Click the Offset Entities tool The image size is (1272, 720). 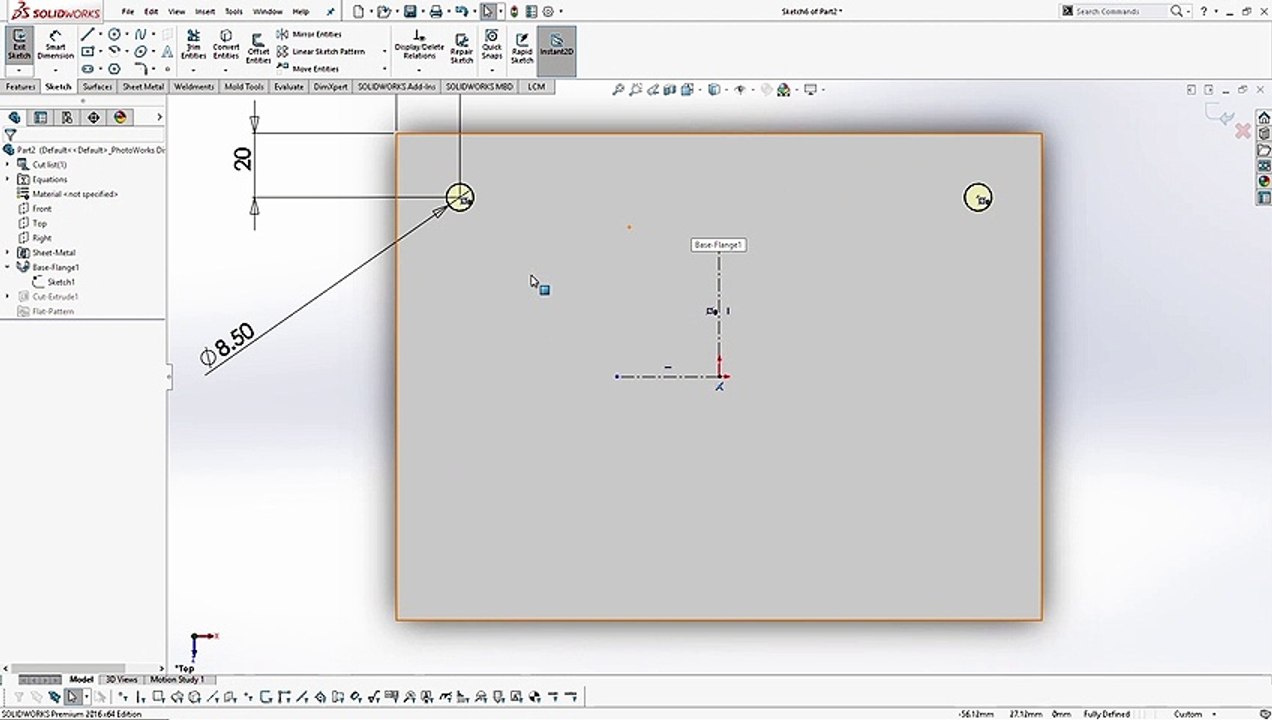click(x=258, y=47)
